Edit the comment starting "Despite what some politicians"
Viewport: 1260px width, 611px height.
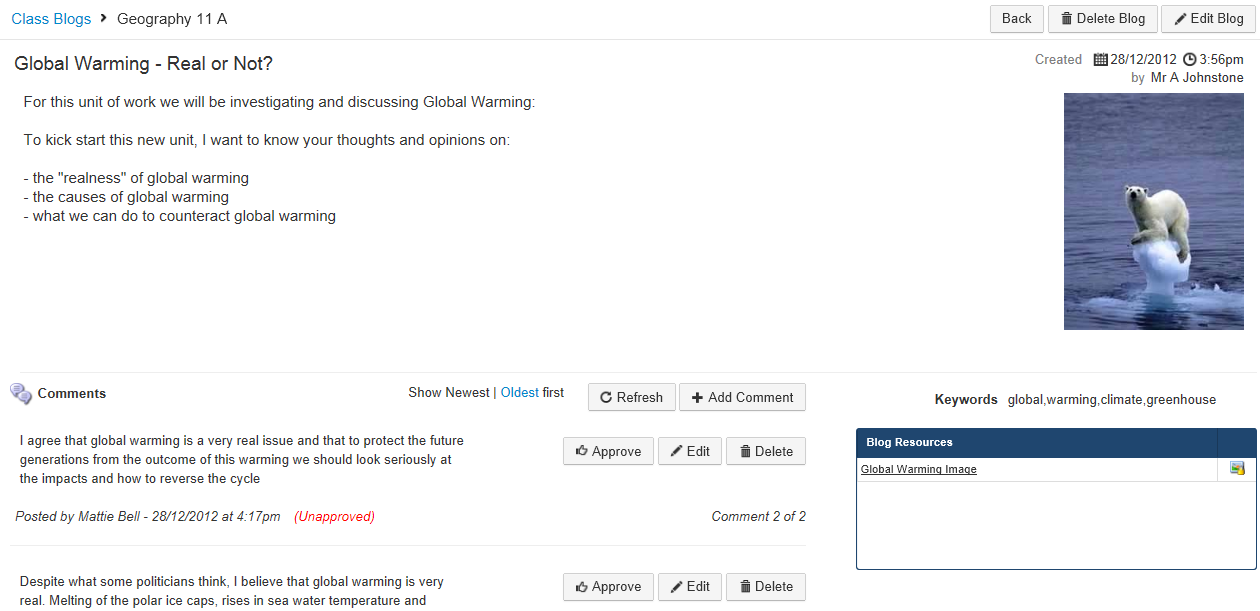tap(689, 587)
